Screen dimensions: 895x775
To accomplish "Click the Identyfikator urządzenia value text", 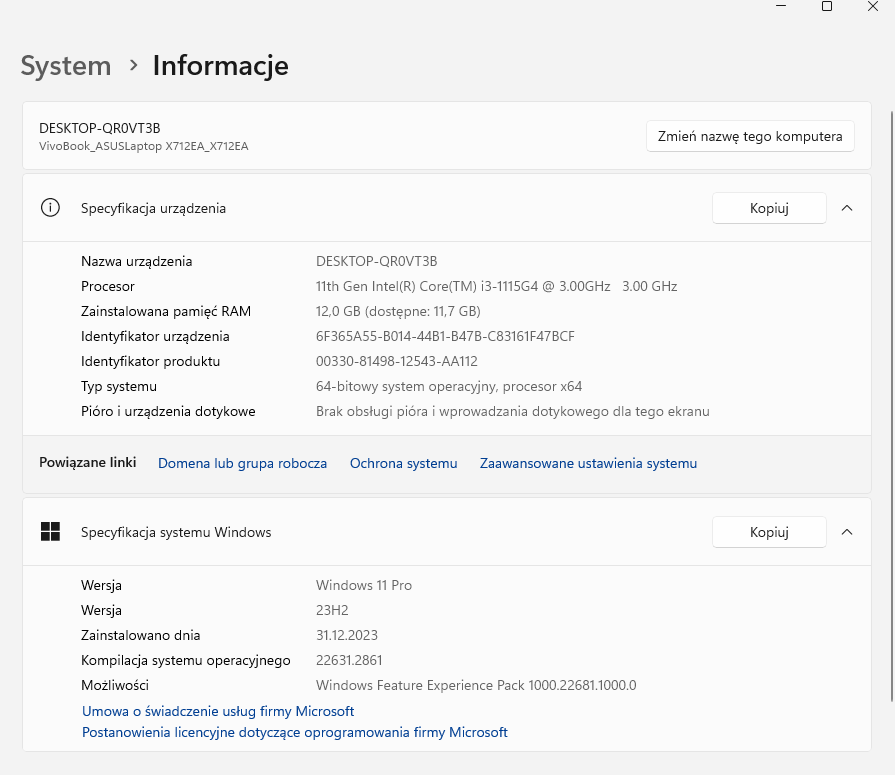I will (445, 336).
